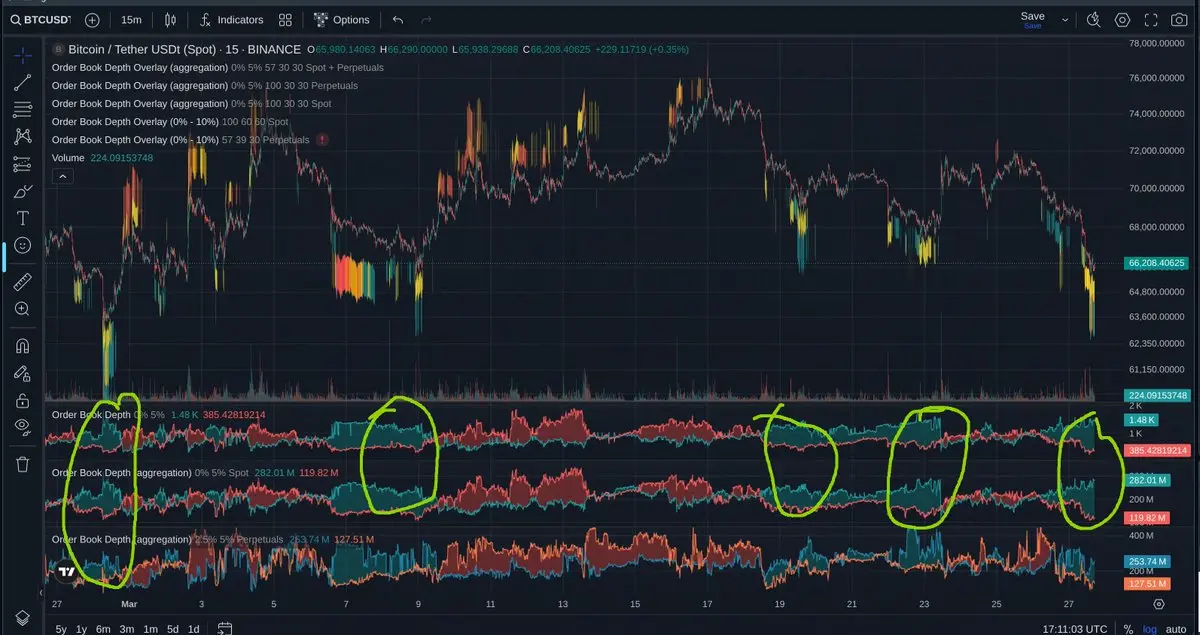Open symbol search for BTCUSDT

tap(39, 19)
